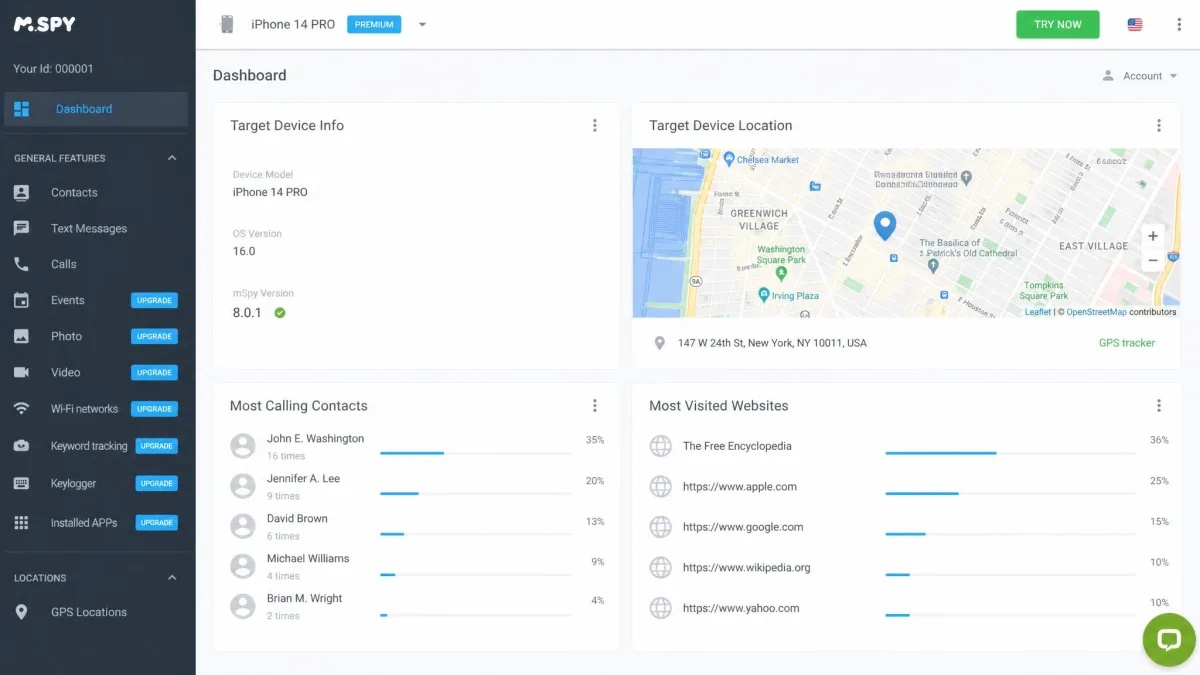1200x675 pixels.
Task: Open the US flag language selector
Action: tap(1135, 24)
